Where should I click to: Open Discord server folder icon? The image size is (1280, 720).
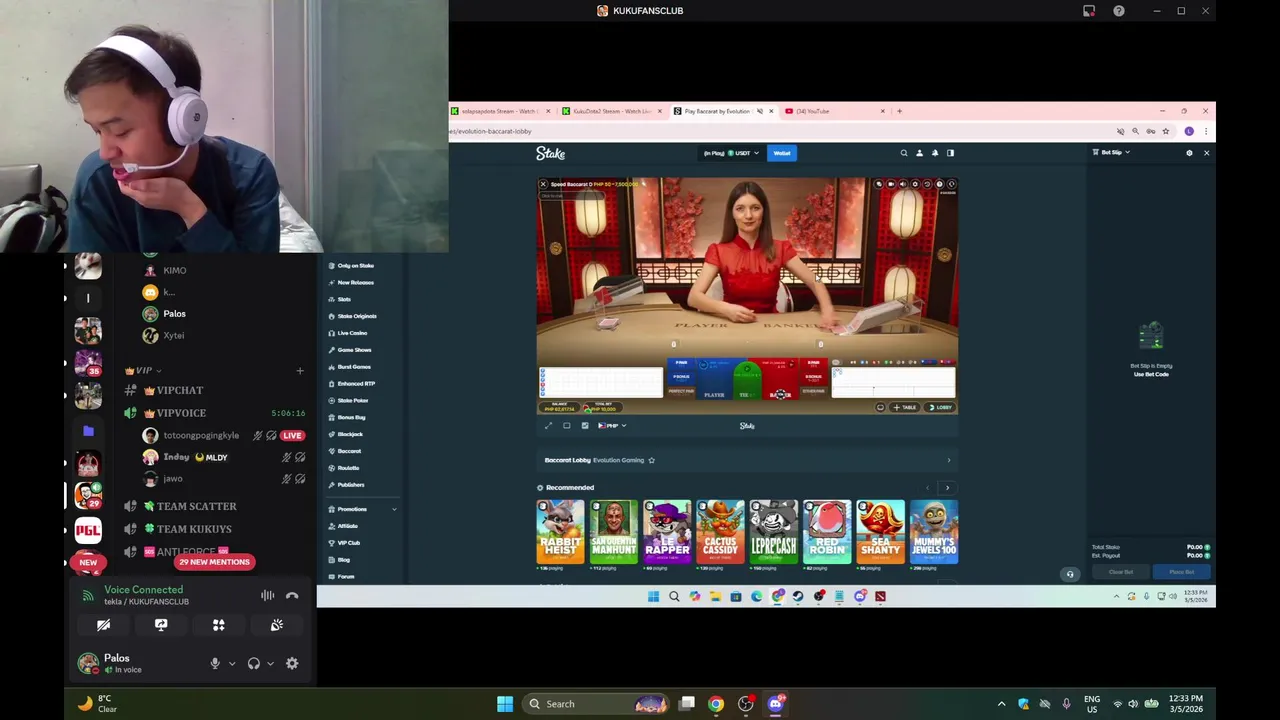point(88,430)
